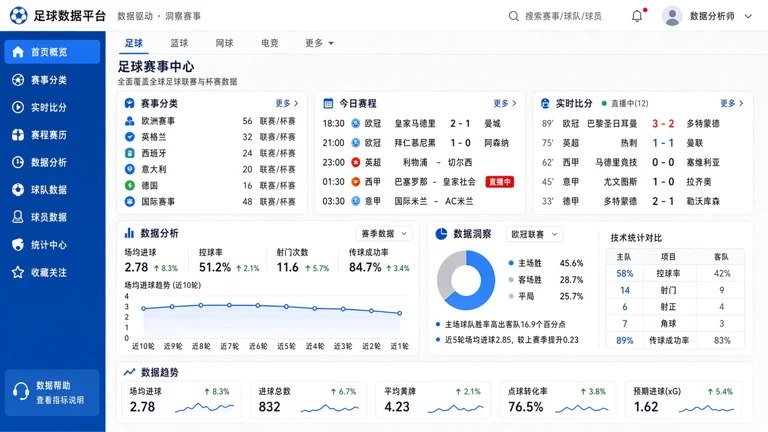Select the 西班牙 category row
768x432 pixels.
click(211, 153)
